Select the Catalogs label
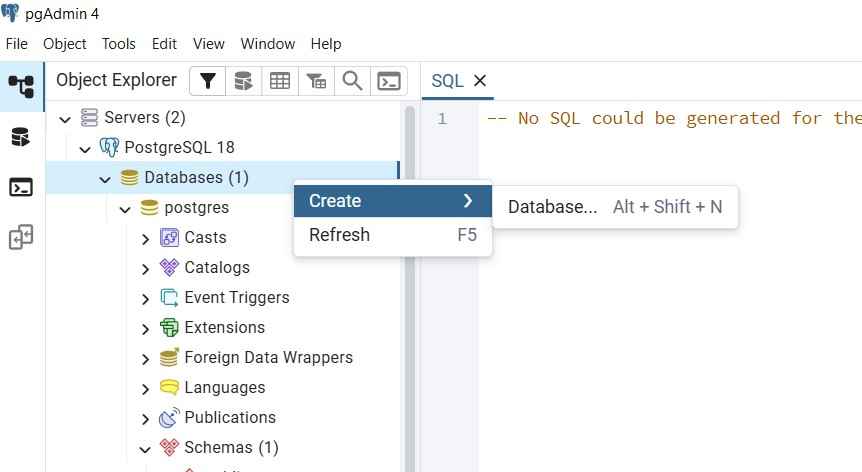 [x=217, y=268]
